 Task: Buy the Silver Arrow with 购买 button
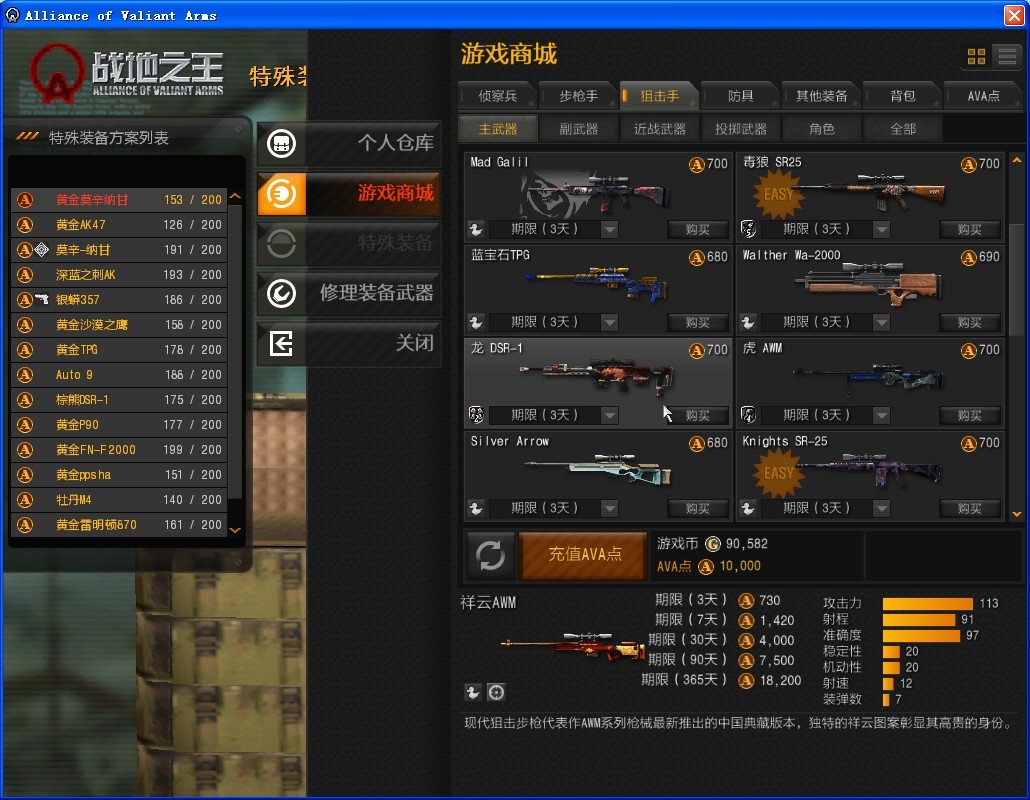coord(698,508)
